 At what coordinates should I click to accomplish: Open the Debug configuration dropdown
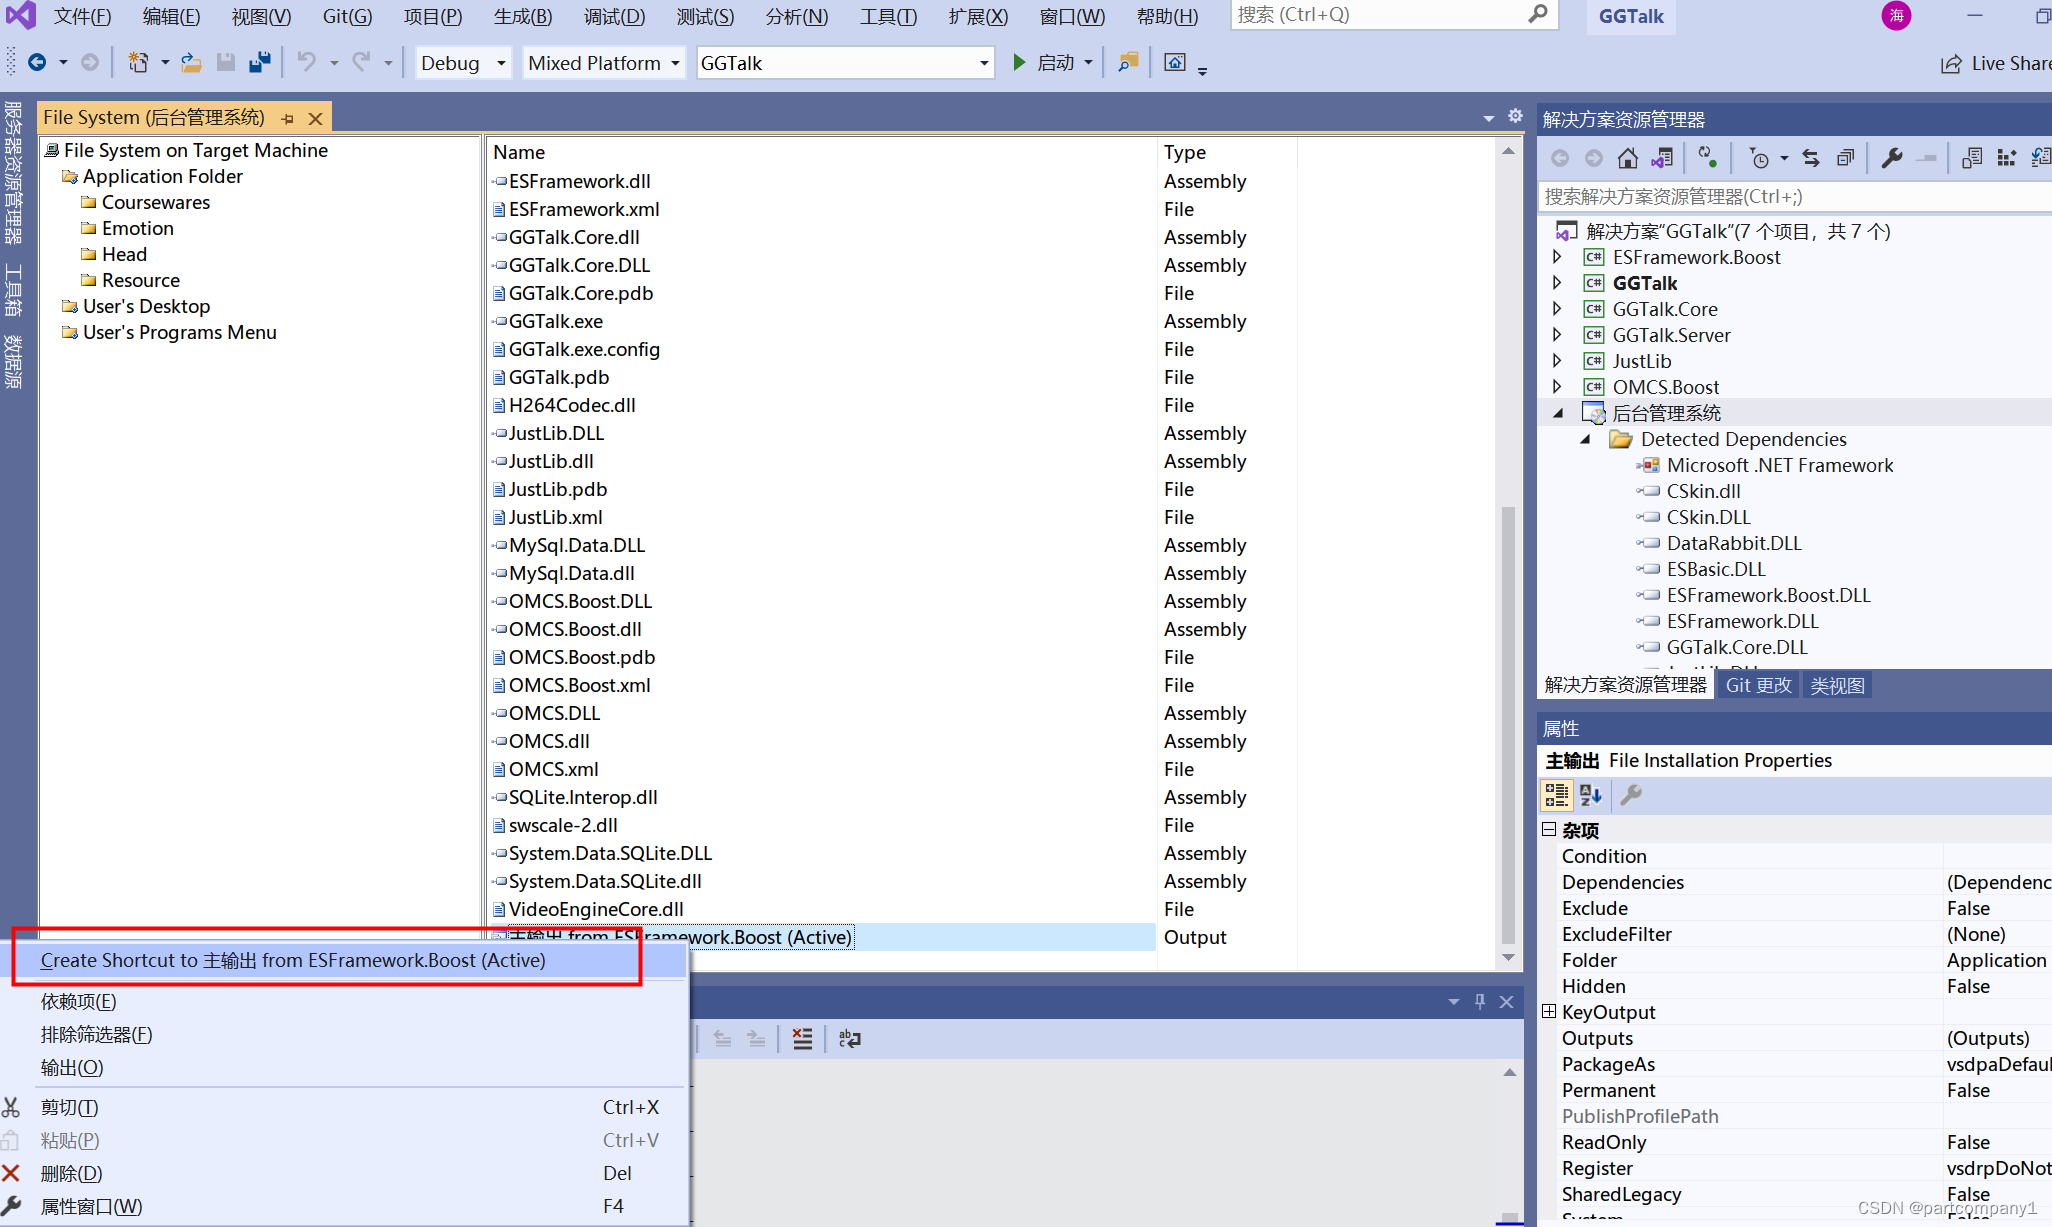(x=463, y=63)
